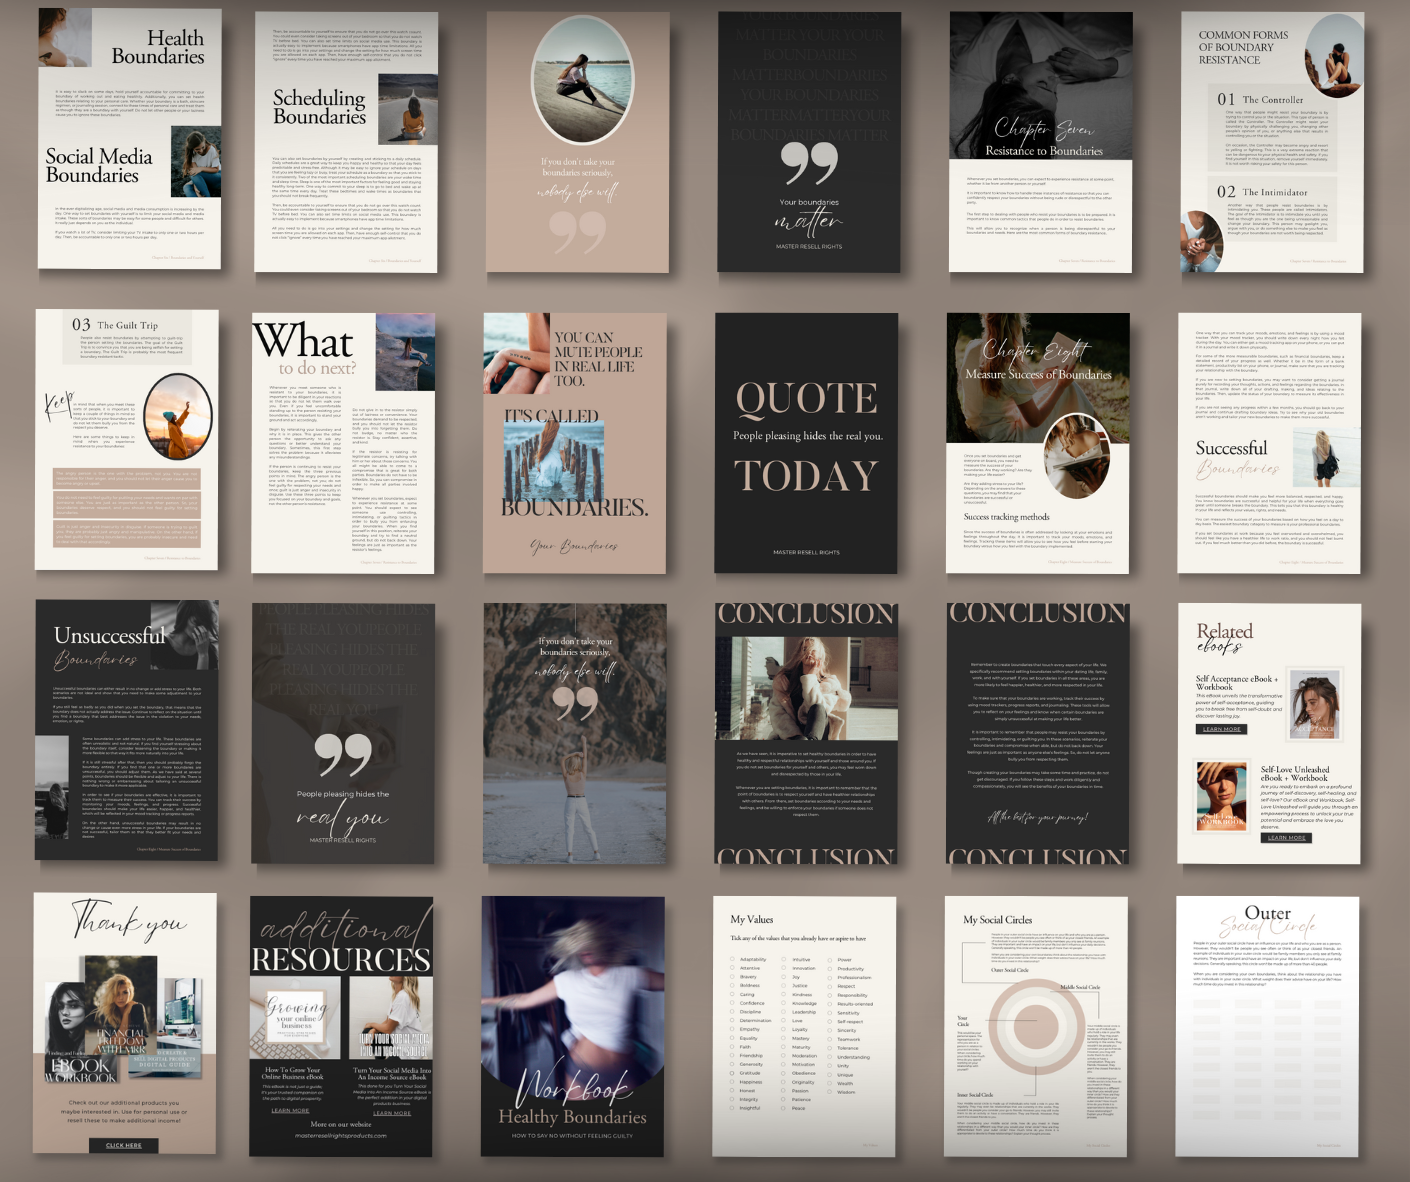This screenshot has width=1410, height=1182.
Task: Click LEARN MORE under Self-Love Unleashed eBook
Action: pyautogui.click(x=1286, y=838)
